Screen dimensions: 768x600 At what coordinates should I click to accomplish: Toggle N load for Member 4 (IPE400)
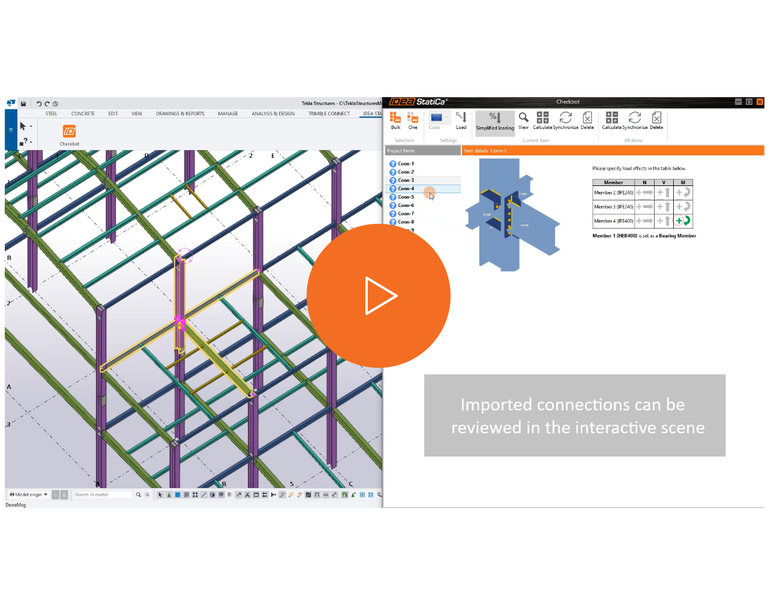pos(644,221)
